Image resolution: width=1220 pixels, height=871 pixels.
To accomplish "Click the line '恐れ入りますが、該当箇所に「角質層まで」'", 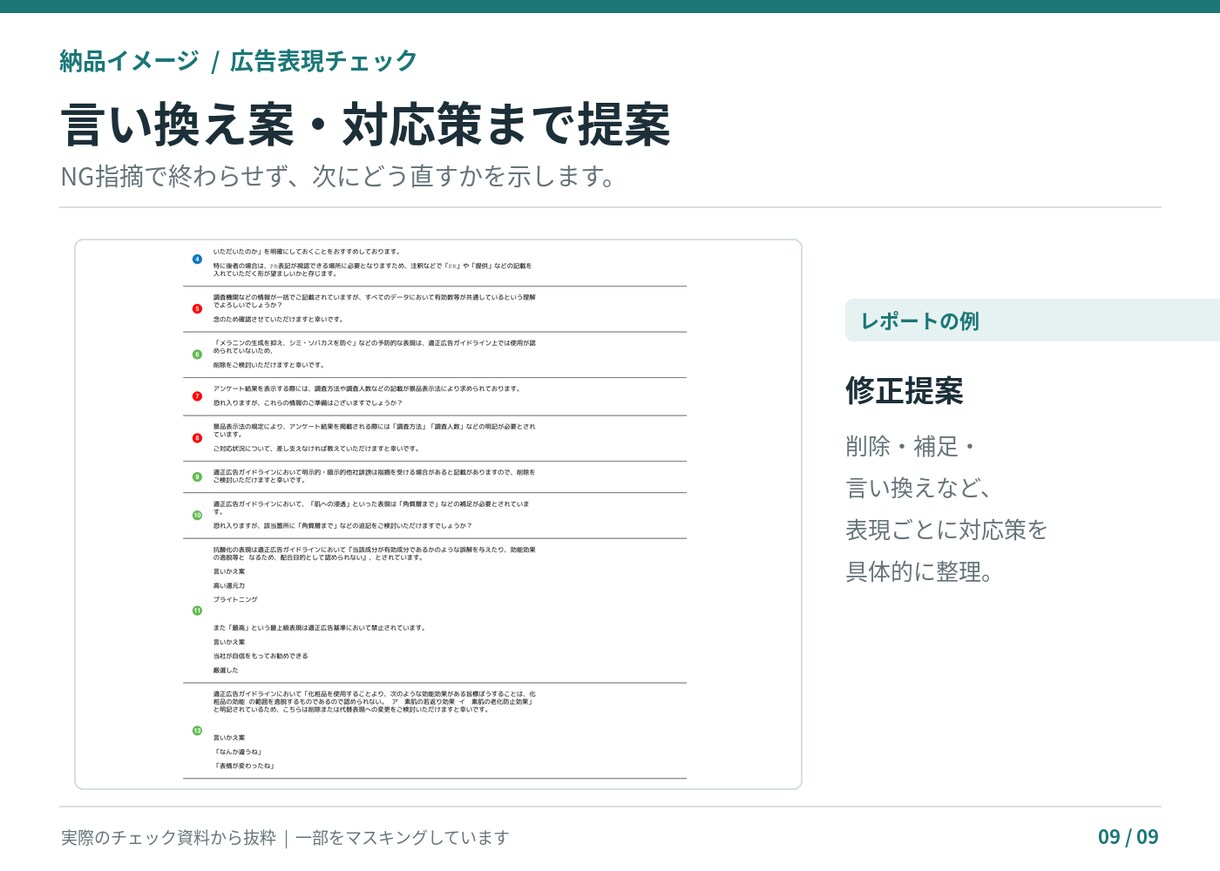I will pos(342,525).
